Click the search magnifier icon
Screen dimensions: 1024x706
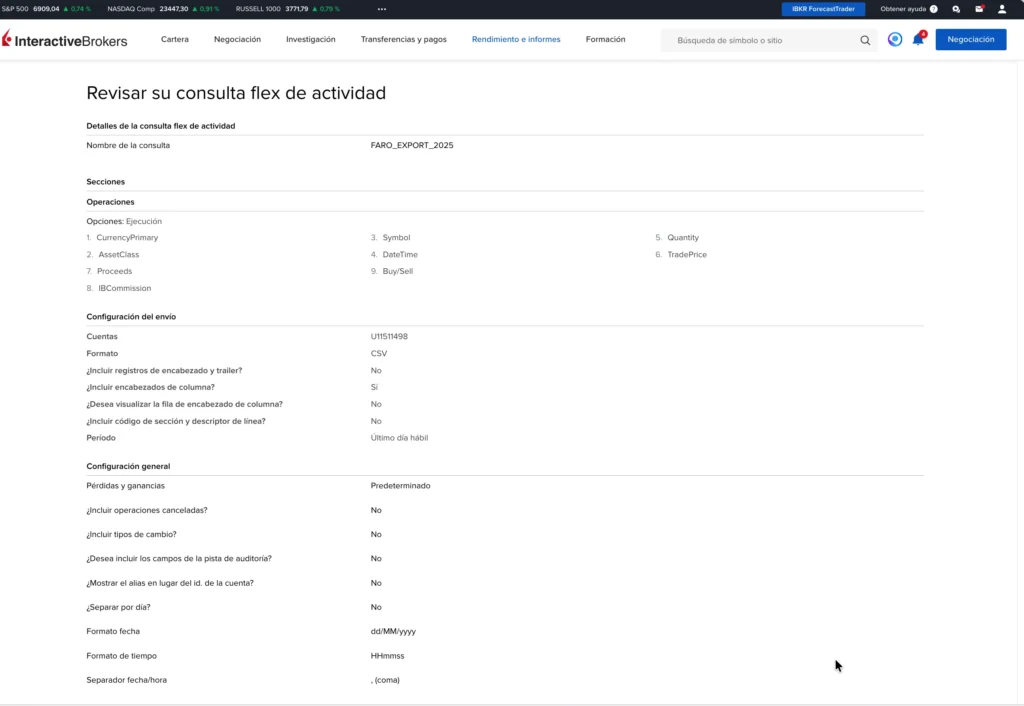pyautogui.click(x=865, y=41)
